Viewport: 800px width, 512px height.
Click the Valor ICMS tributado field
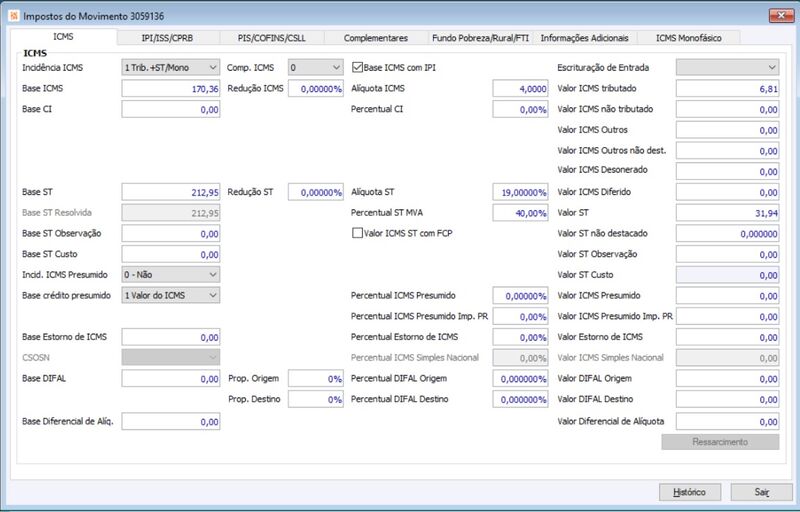coord(728,88)
